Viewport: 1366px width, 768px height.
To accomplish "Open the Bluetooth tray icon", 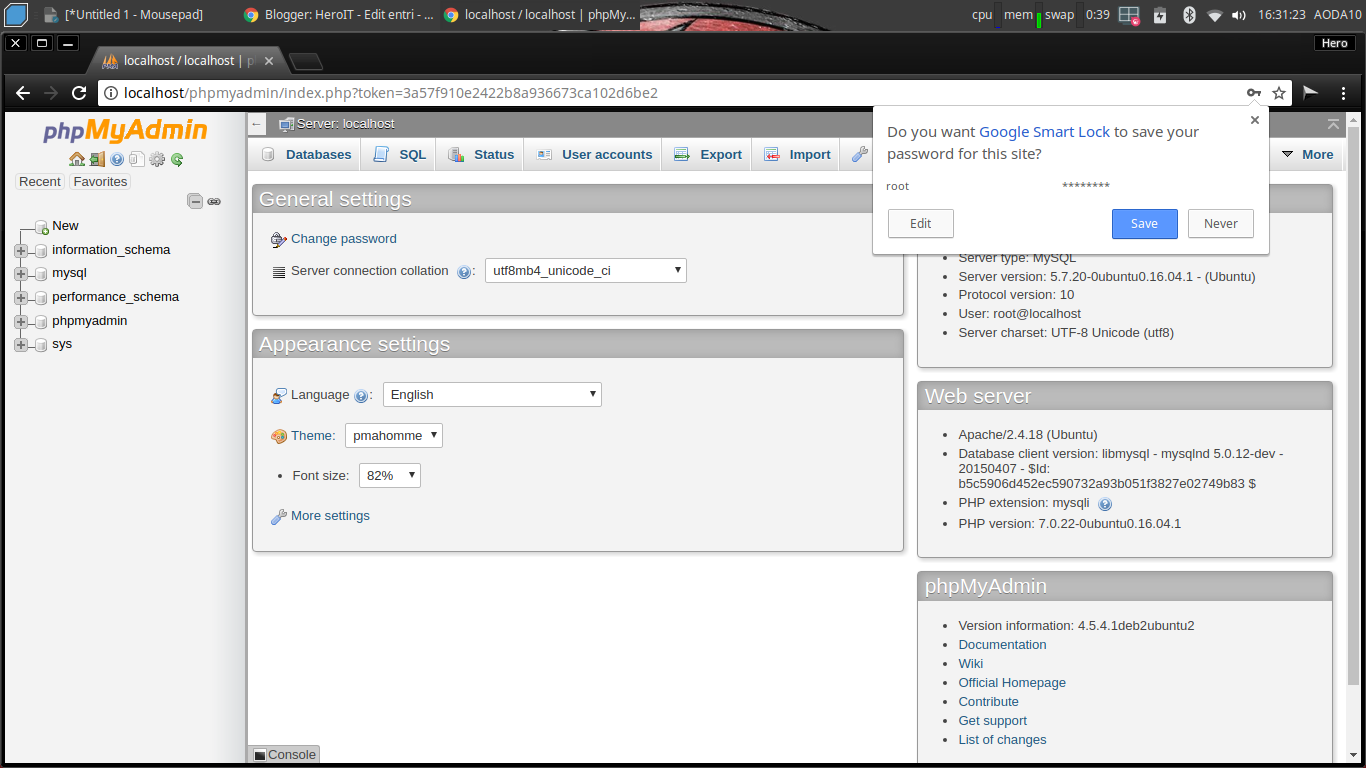I will click(x=1189, y=15).
